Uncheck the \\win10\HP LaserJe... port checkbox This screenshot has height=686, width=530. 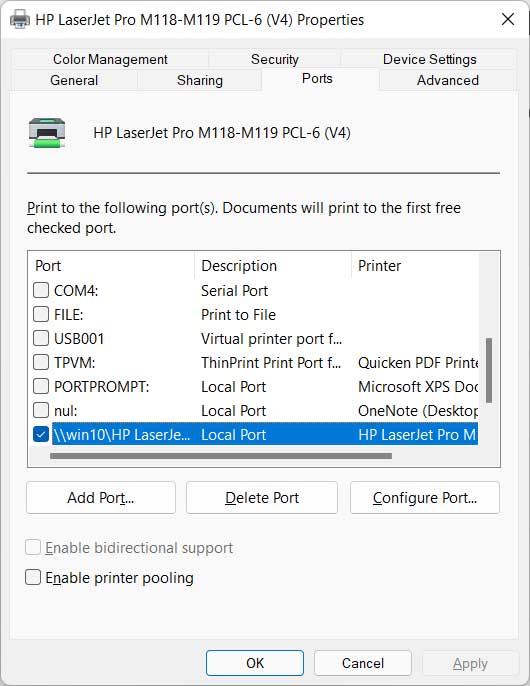41,434
